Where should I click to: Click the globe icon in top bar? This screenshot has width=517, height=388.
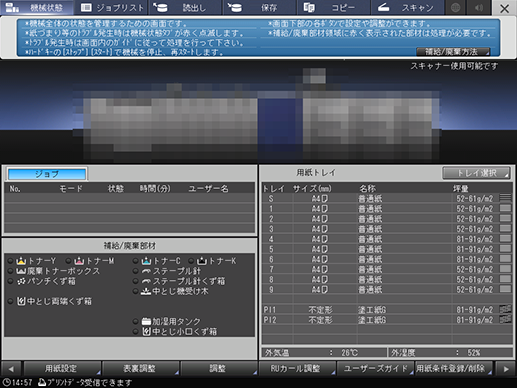click(455, 8)
